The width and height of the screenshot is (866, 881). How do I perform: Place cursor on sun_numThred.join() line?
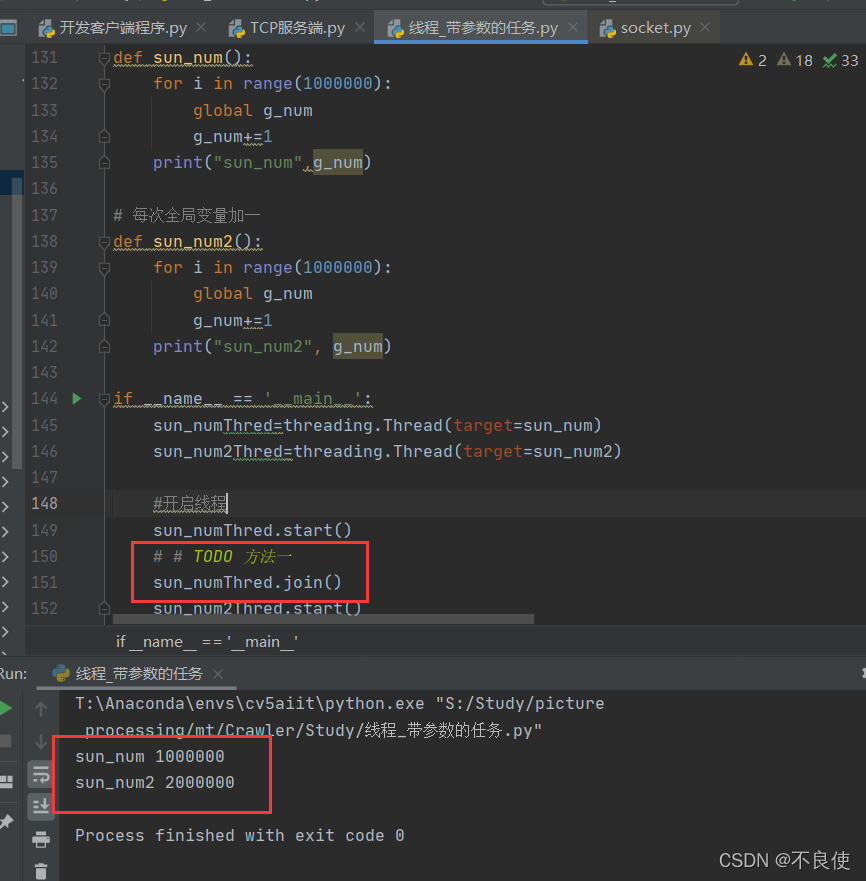(247, 583)
